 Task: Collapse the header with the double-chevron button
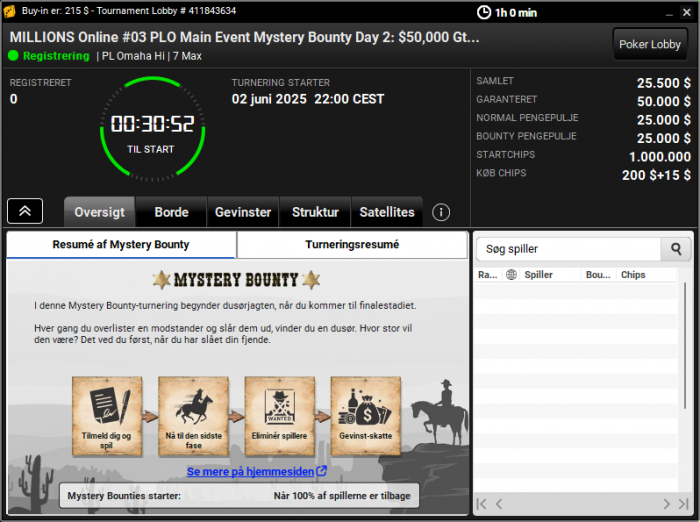(25, 211)
